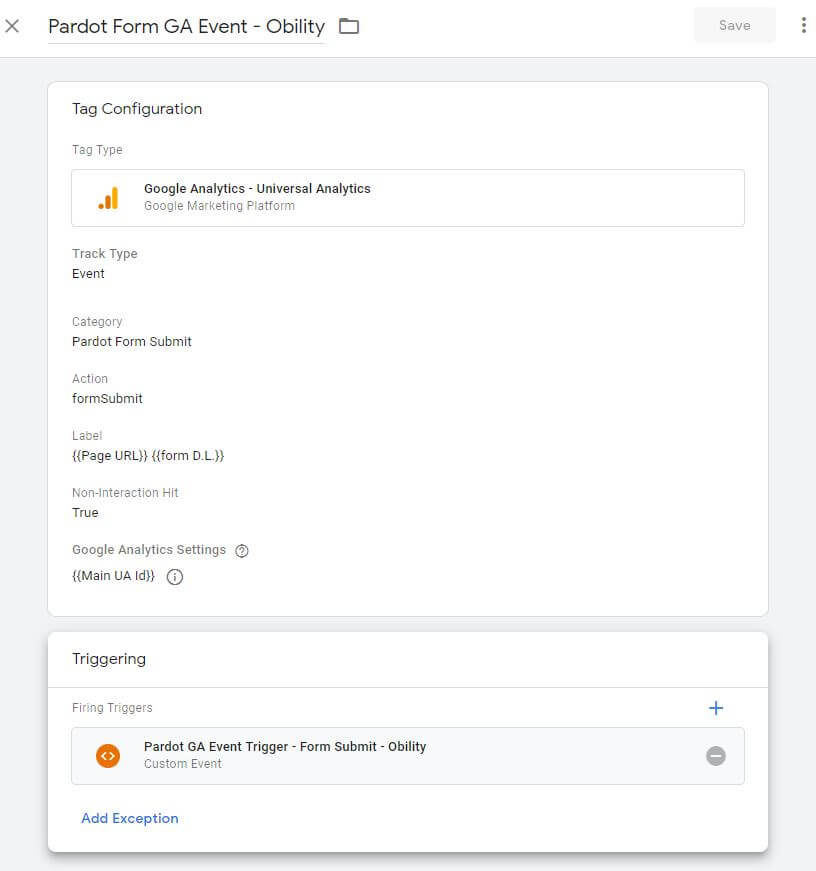Close the tag editor with the X icon
Screen dimensions: 816x871
(12, 26)
